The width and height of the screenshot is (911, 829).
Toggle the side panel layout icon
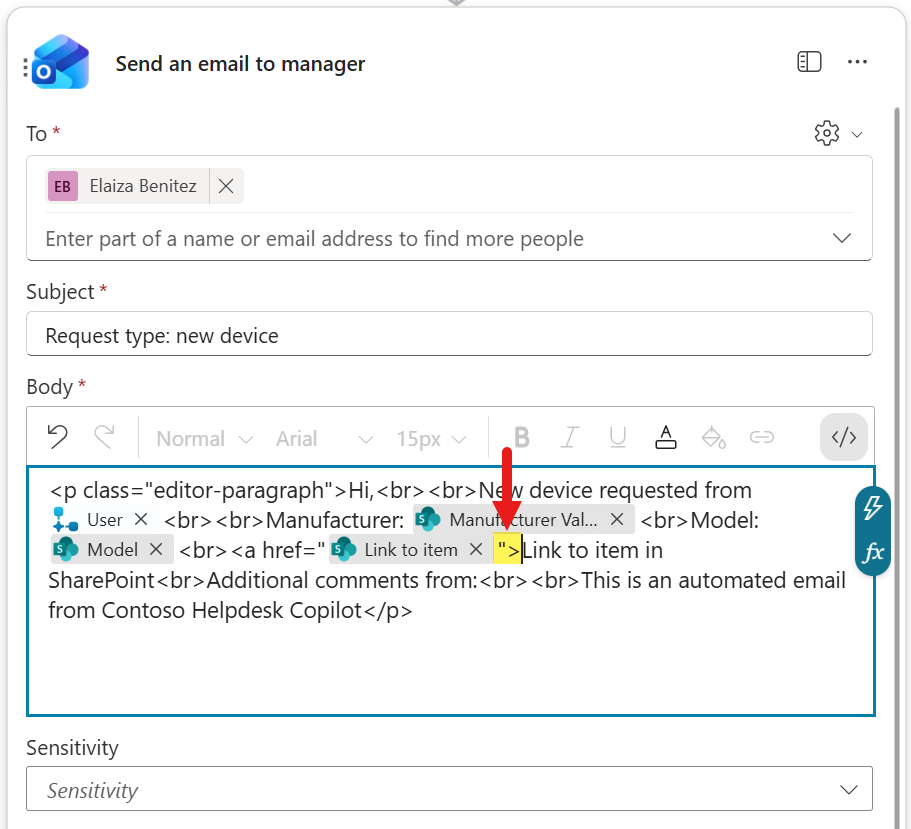(x=809, y=63)
